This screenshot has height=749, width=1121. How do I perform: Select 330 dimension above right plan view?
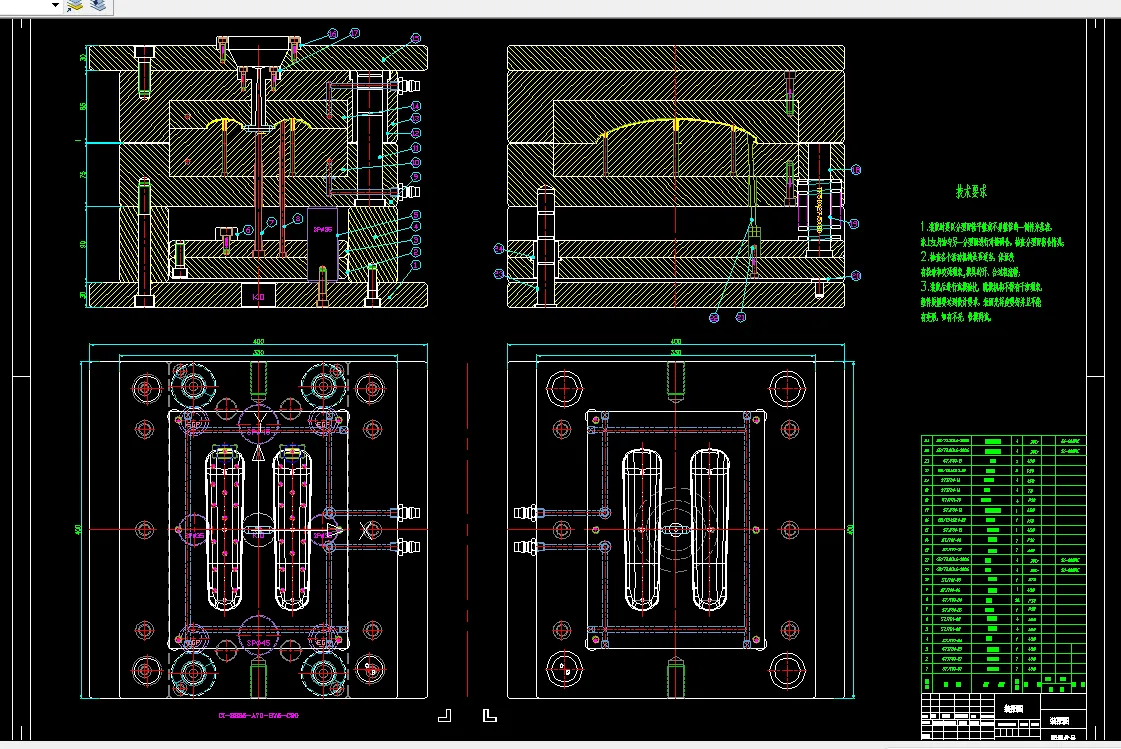coord(676,352)
